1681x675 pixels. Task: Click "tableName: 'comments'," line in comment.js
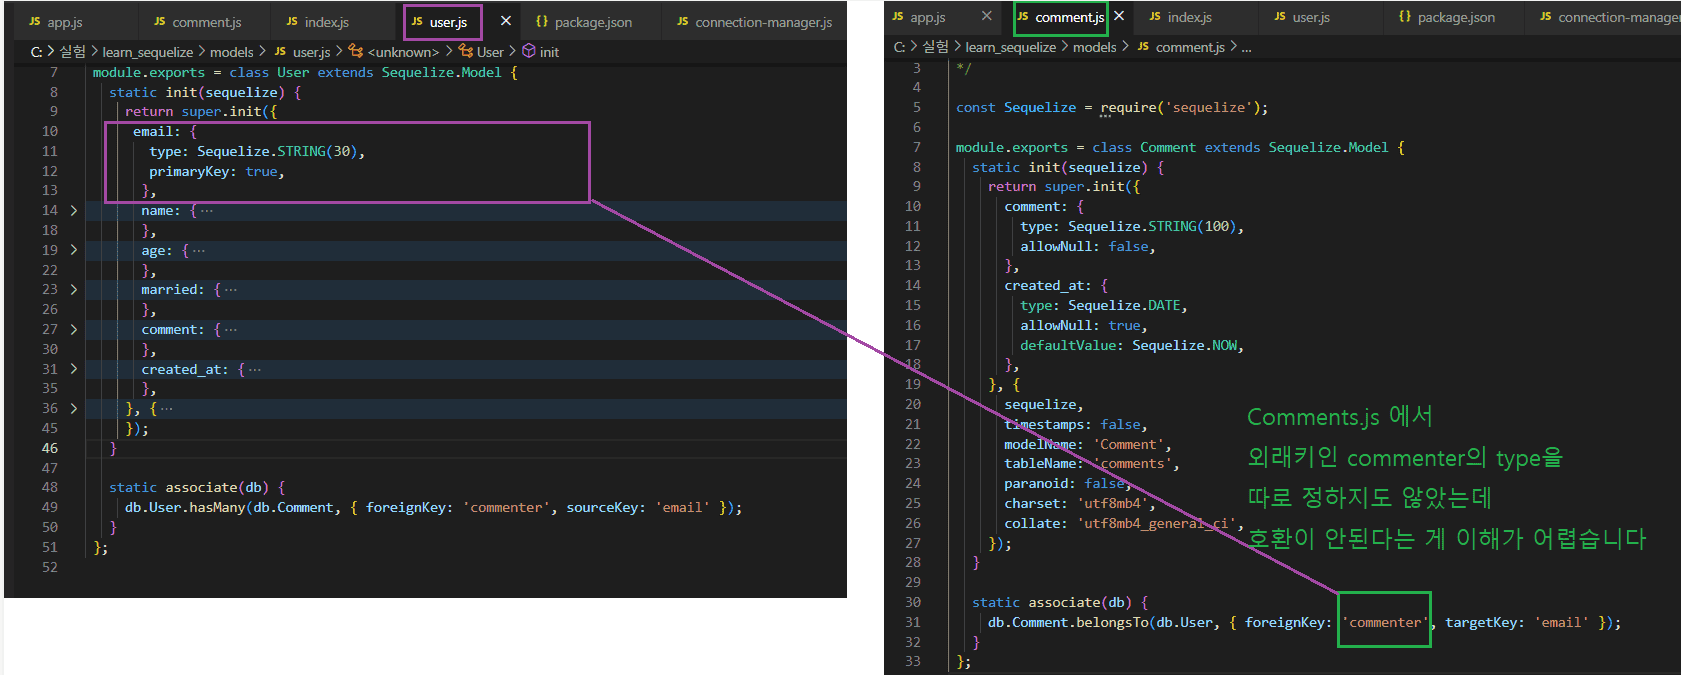[x=1092, y=464]
